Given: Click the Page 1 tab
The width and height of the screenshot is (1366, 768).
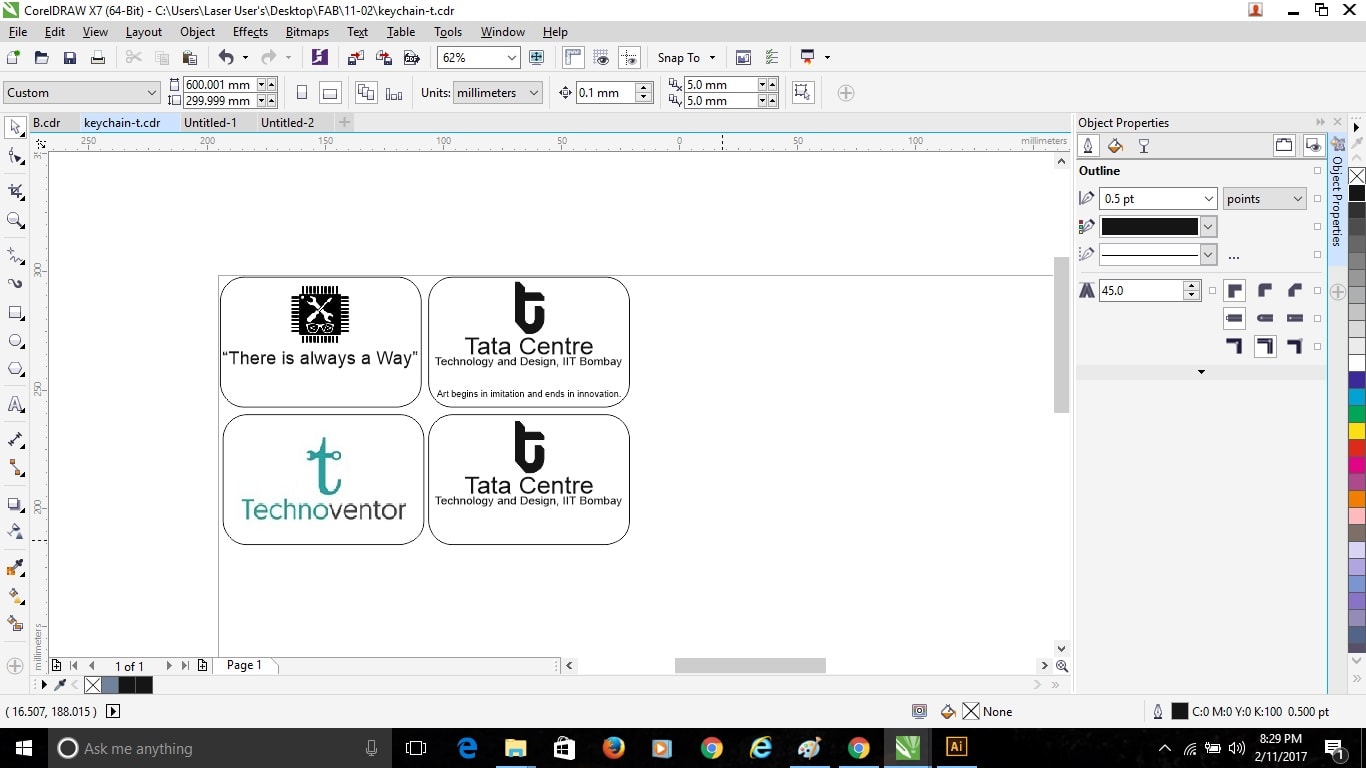Looking at the screenshot, I should tap(244, 665).
